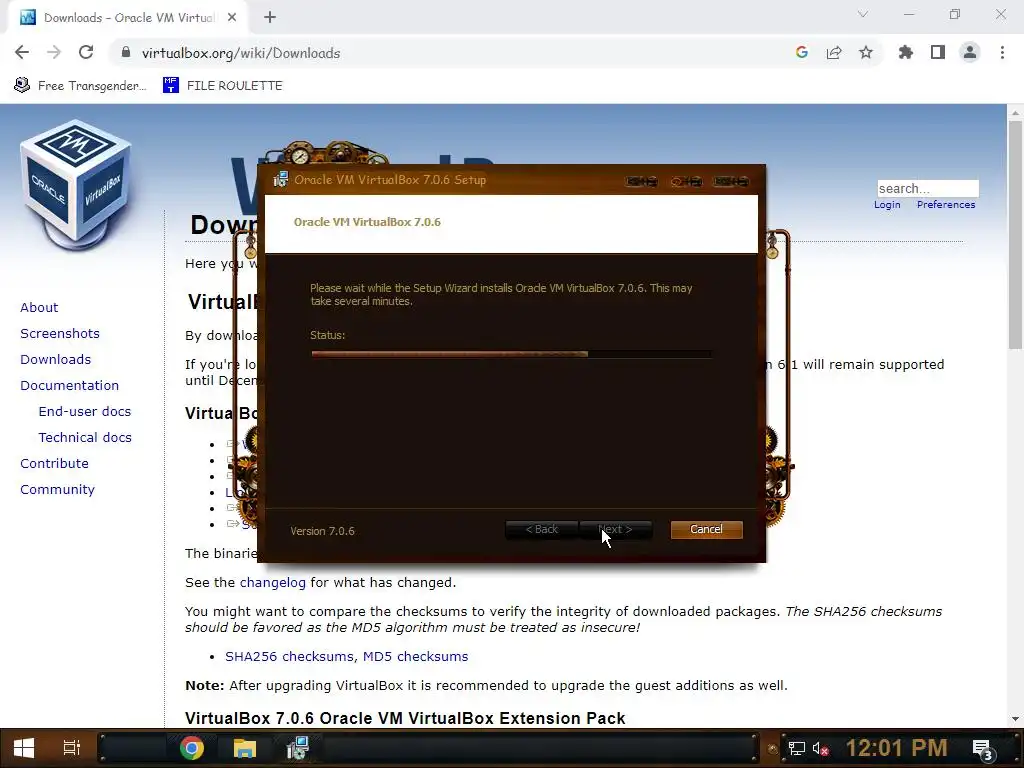Click the Chrome forward arrow
The width and height of the screenshot is (1024, 768).
[x=54, y=53]
